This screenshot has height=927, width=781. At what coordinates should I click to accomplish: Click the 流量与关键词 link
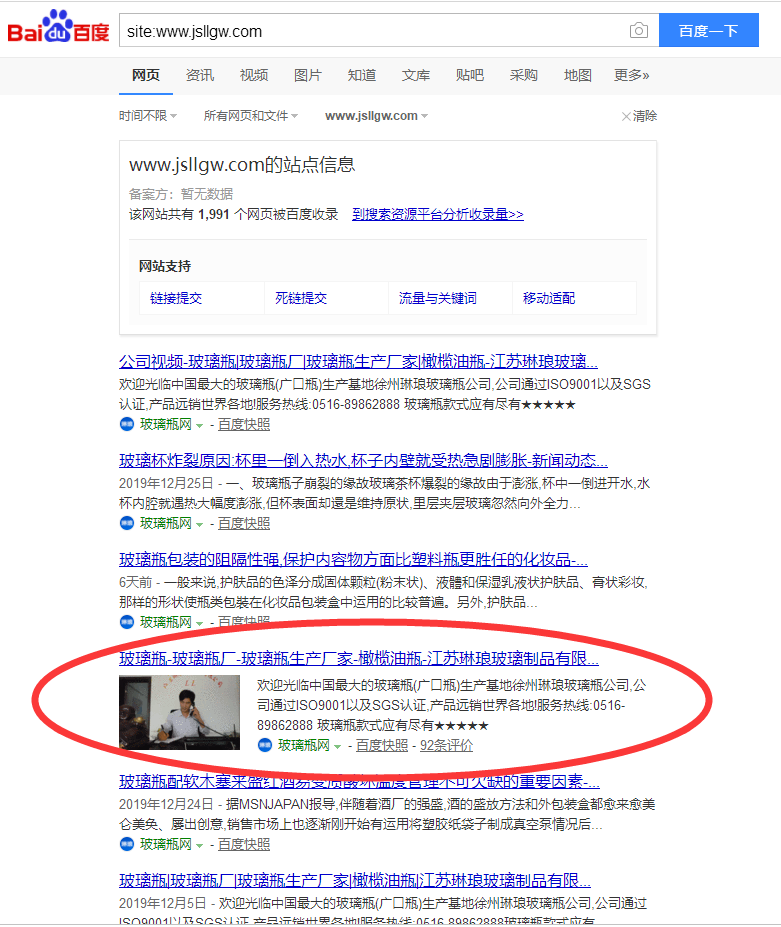click(x=438, y=298)
